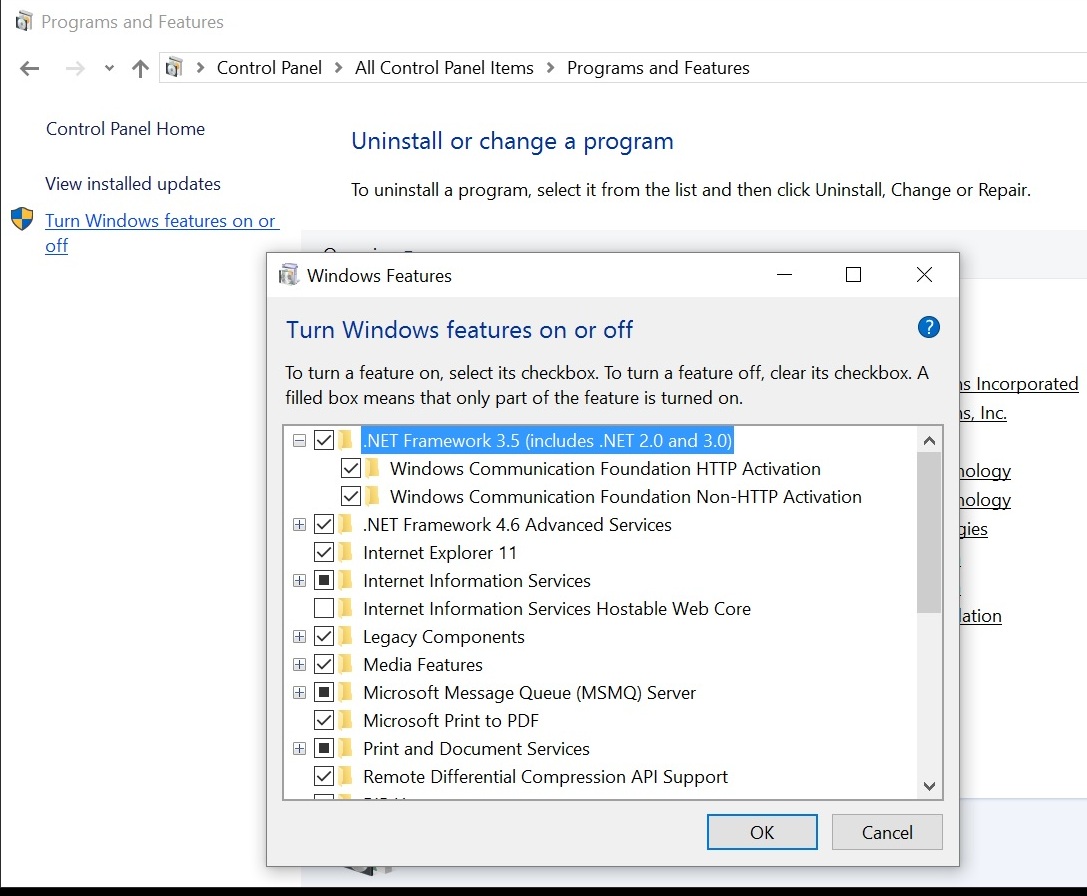
Task: Enable Internet Information Services Hostable Web Core
Action: [x=324, y=608]
